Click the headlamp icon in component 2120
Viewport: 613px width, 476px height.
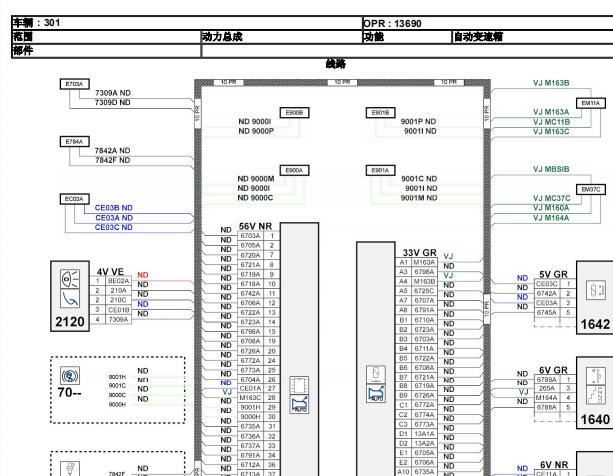[70, 279]
